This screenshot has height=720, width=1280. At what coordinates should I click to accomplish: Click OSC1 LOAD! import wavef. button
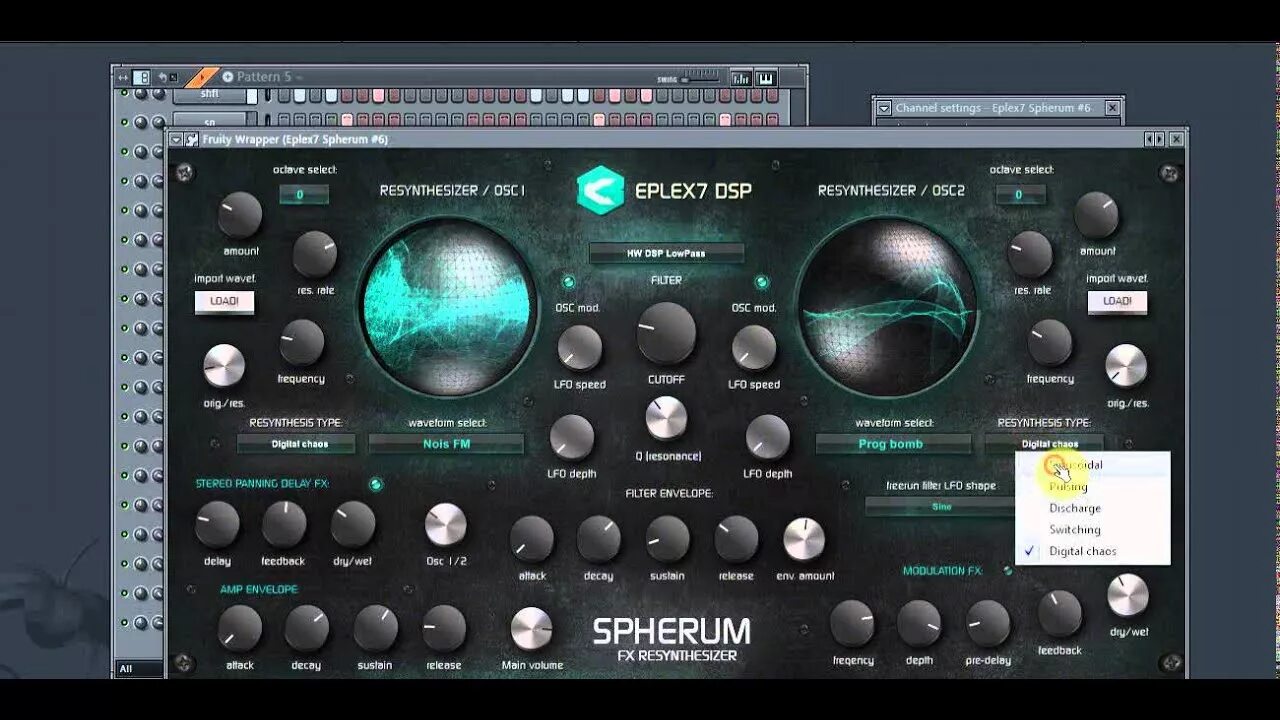click(x=224, y=301)
